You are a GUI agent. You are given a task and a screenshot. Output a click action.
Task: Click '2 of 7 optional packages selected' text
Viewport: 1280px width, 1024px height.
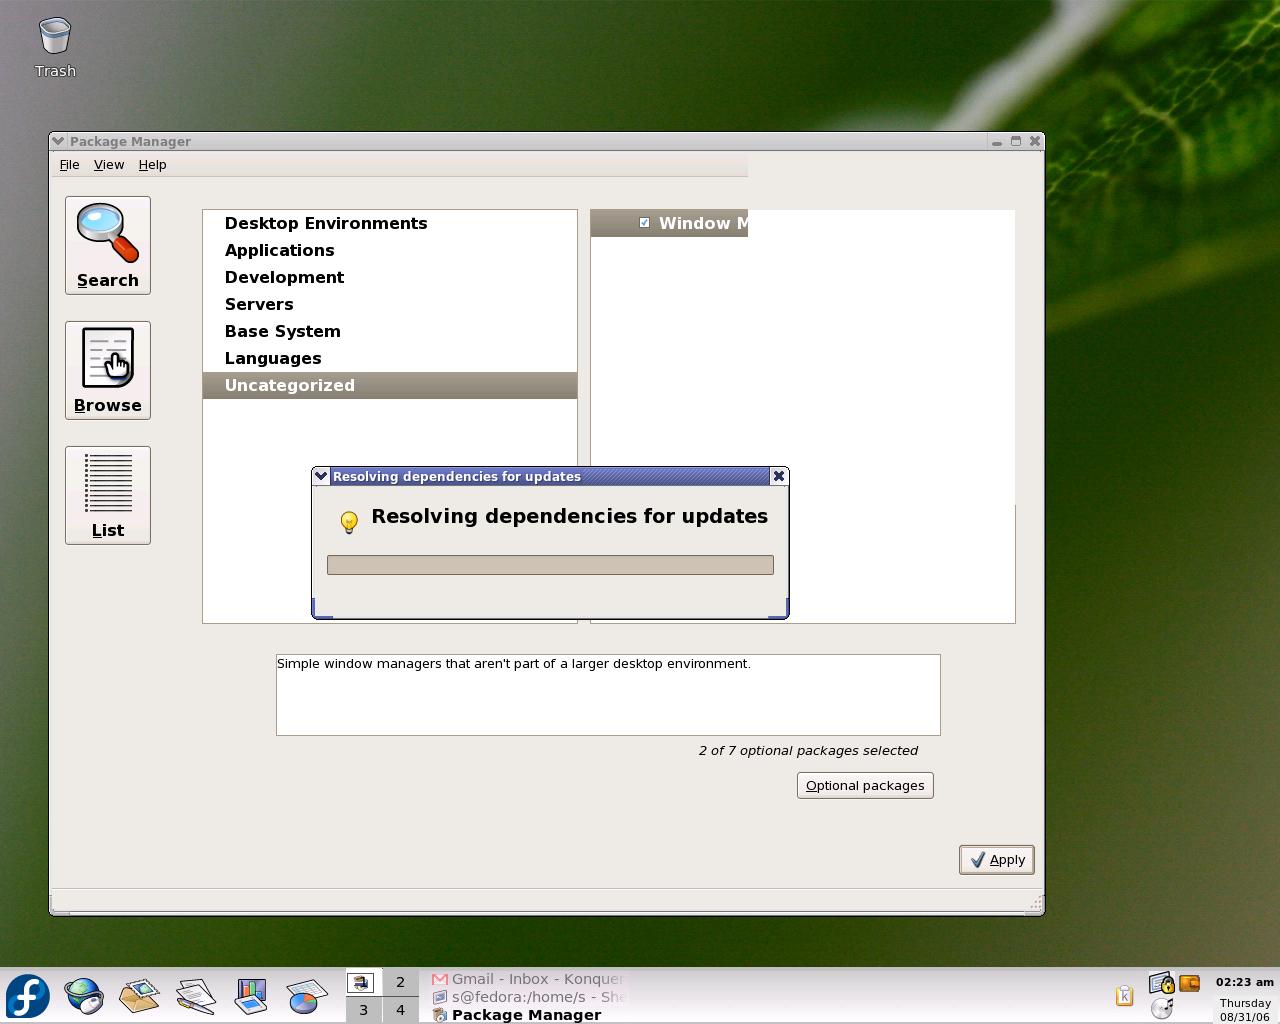click(x=808, y=750)
